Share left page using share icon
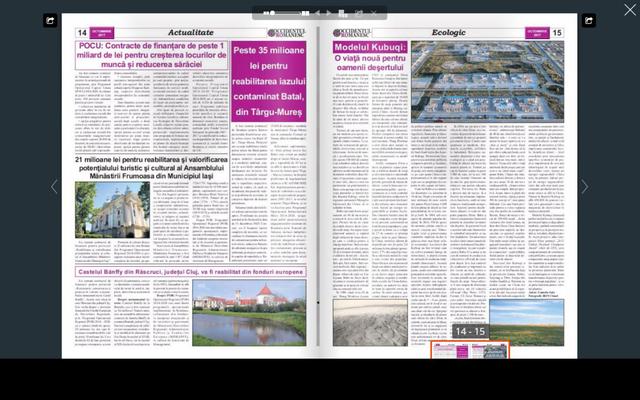 (x=50, y=20)
